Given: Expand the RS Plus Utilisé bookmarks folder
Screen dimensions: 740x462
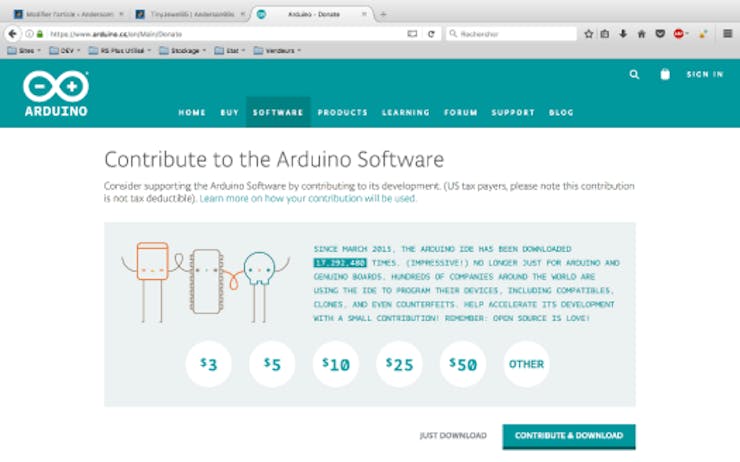Looking at the screenshot, I should (x=120, y=50).
